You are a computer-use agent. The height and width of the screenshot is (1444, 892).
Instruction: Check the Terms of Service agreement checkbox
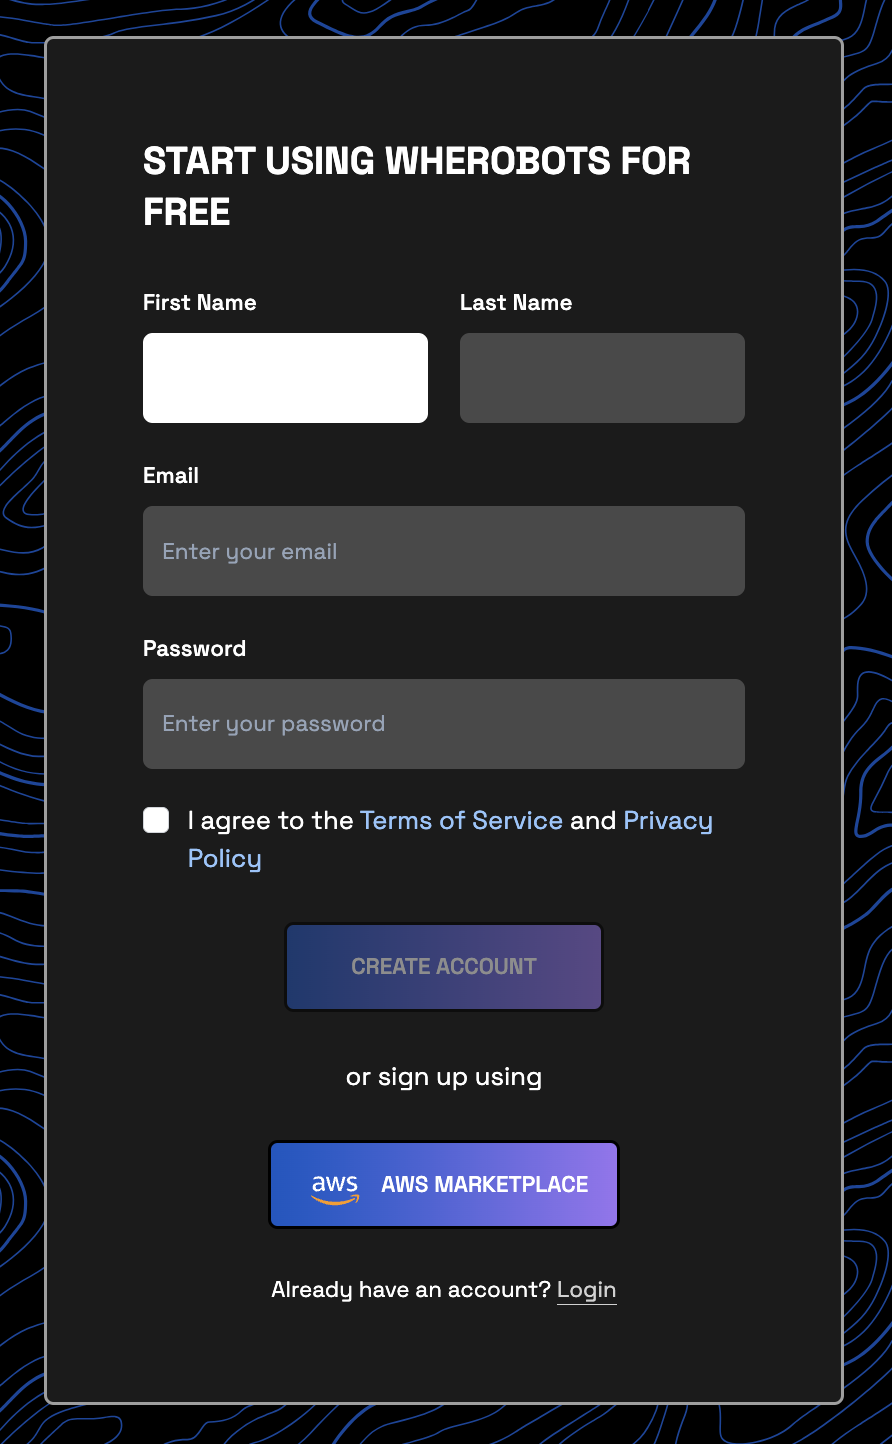coord(156,820)
